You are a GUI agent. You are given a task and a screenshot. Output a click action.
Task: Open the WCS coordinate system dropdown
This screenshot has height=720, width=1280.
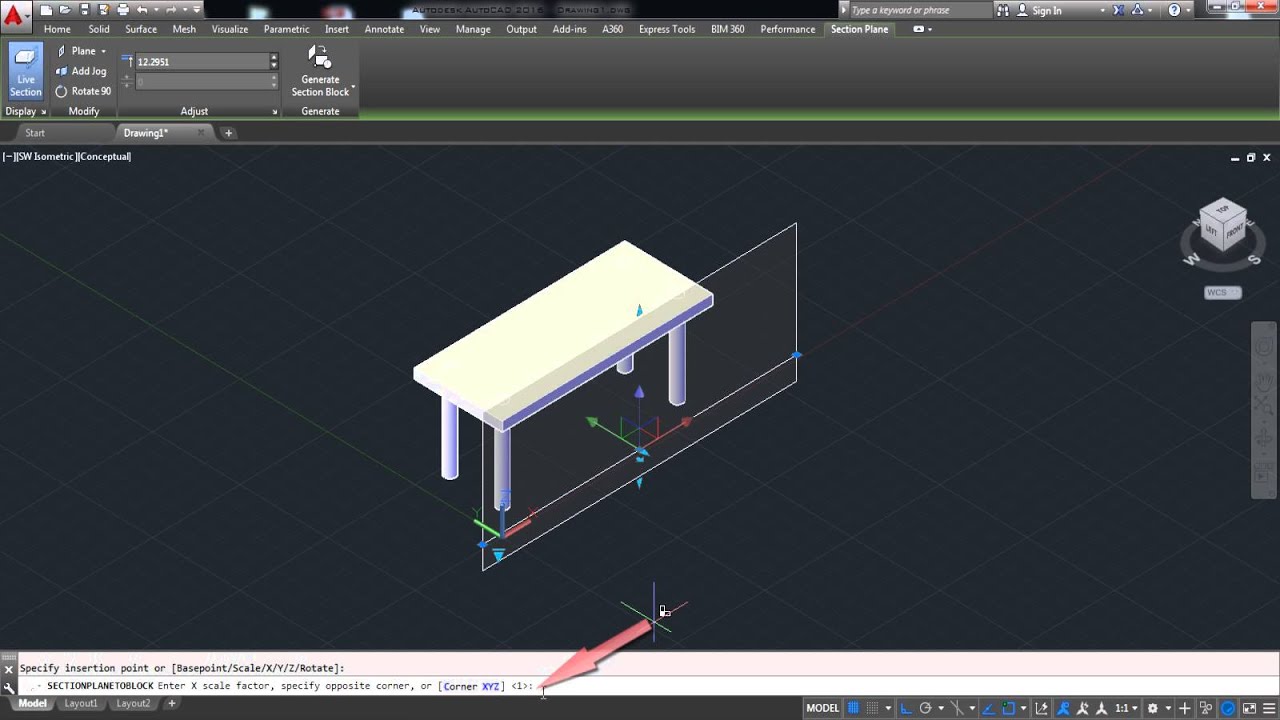point(1222,293)
